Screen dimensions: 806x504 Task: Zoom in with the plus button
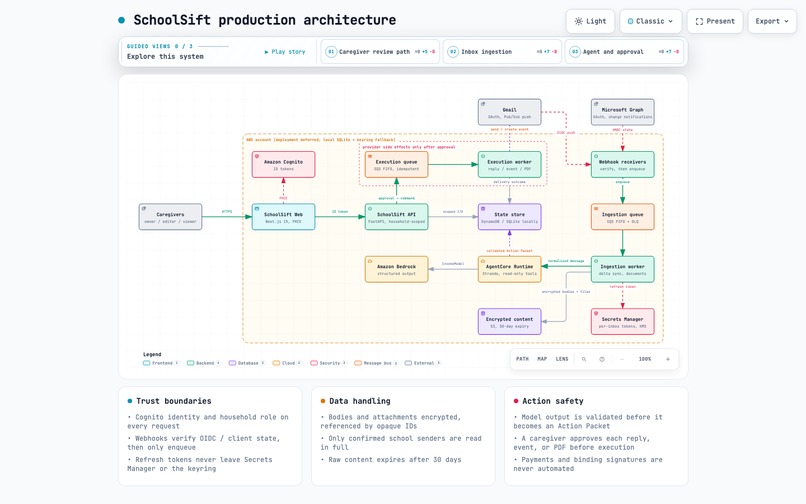click(x=668, y=359)
